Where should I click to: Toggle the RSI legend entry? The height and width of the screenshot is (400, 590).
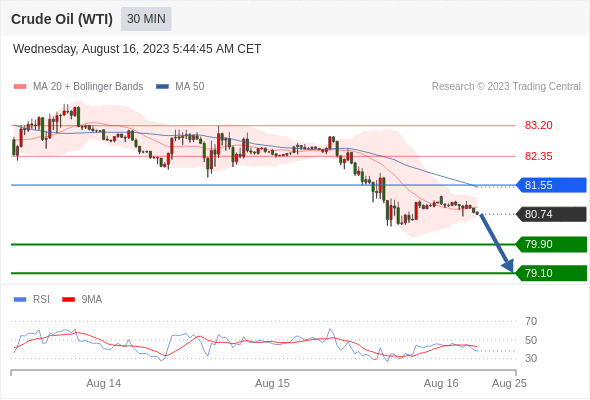click(x=32, y=300)
